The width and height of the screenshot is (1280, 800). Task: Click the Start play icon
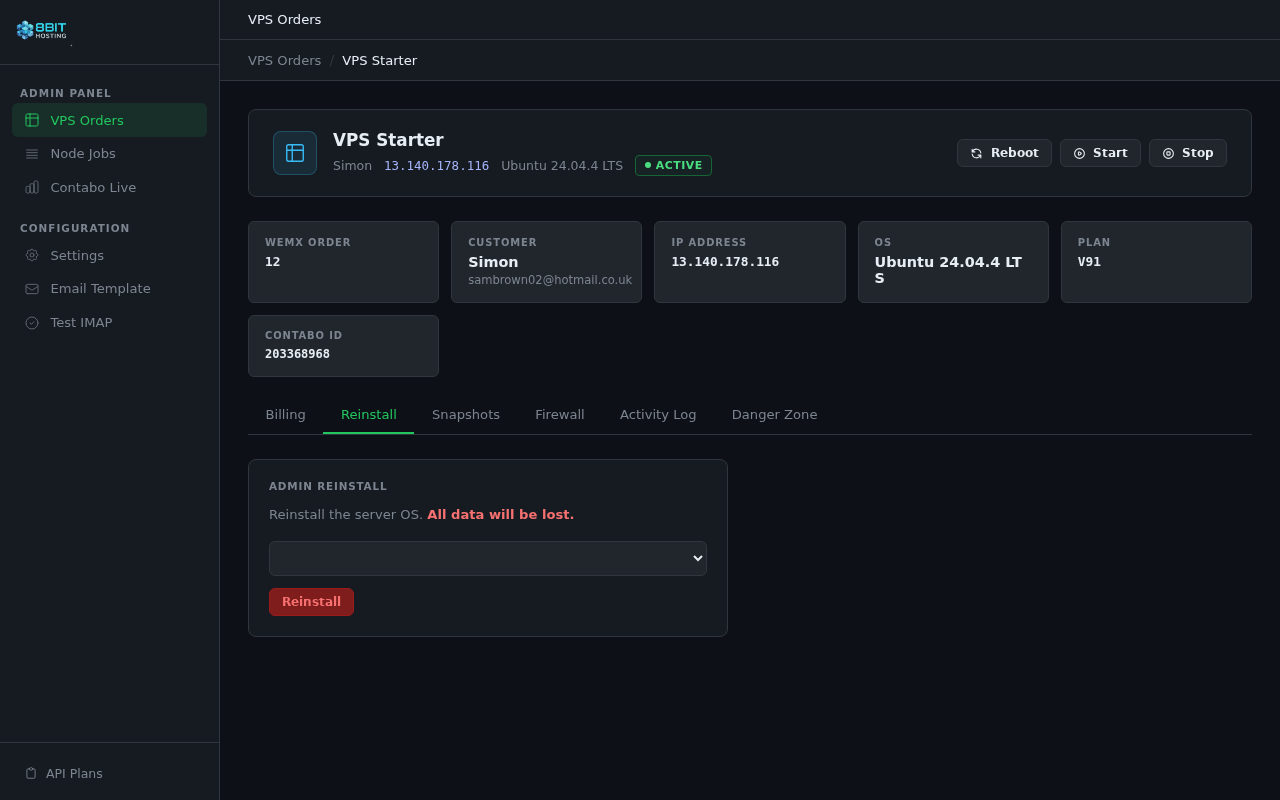coord(1079,153)
